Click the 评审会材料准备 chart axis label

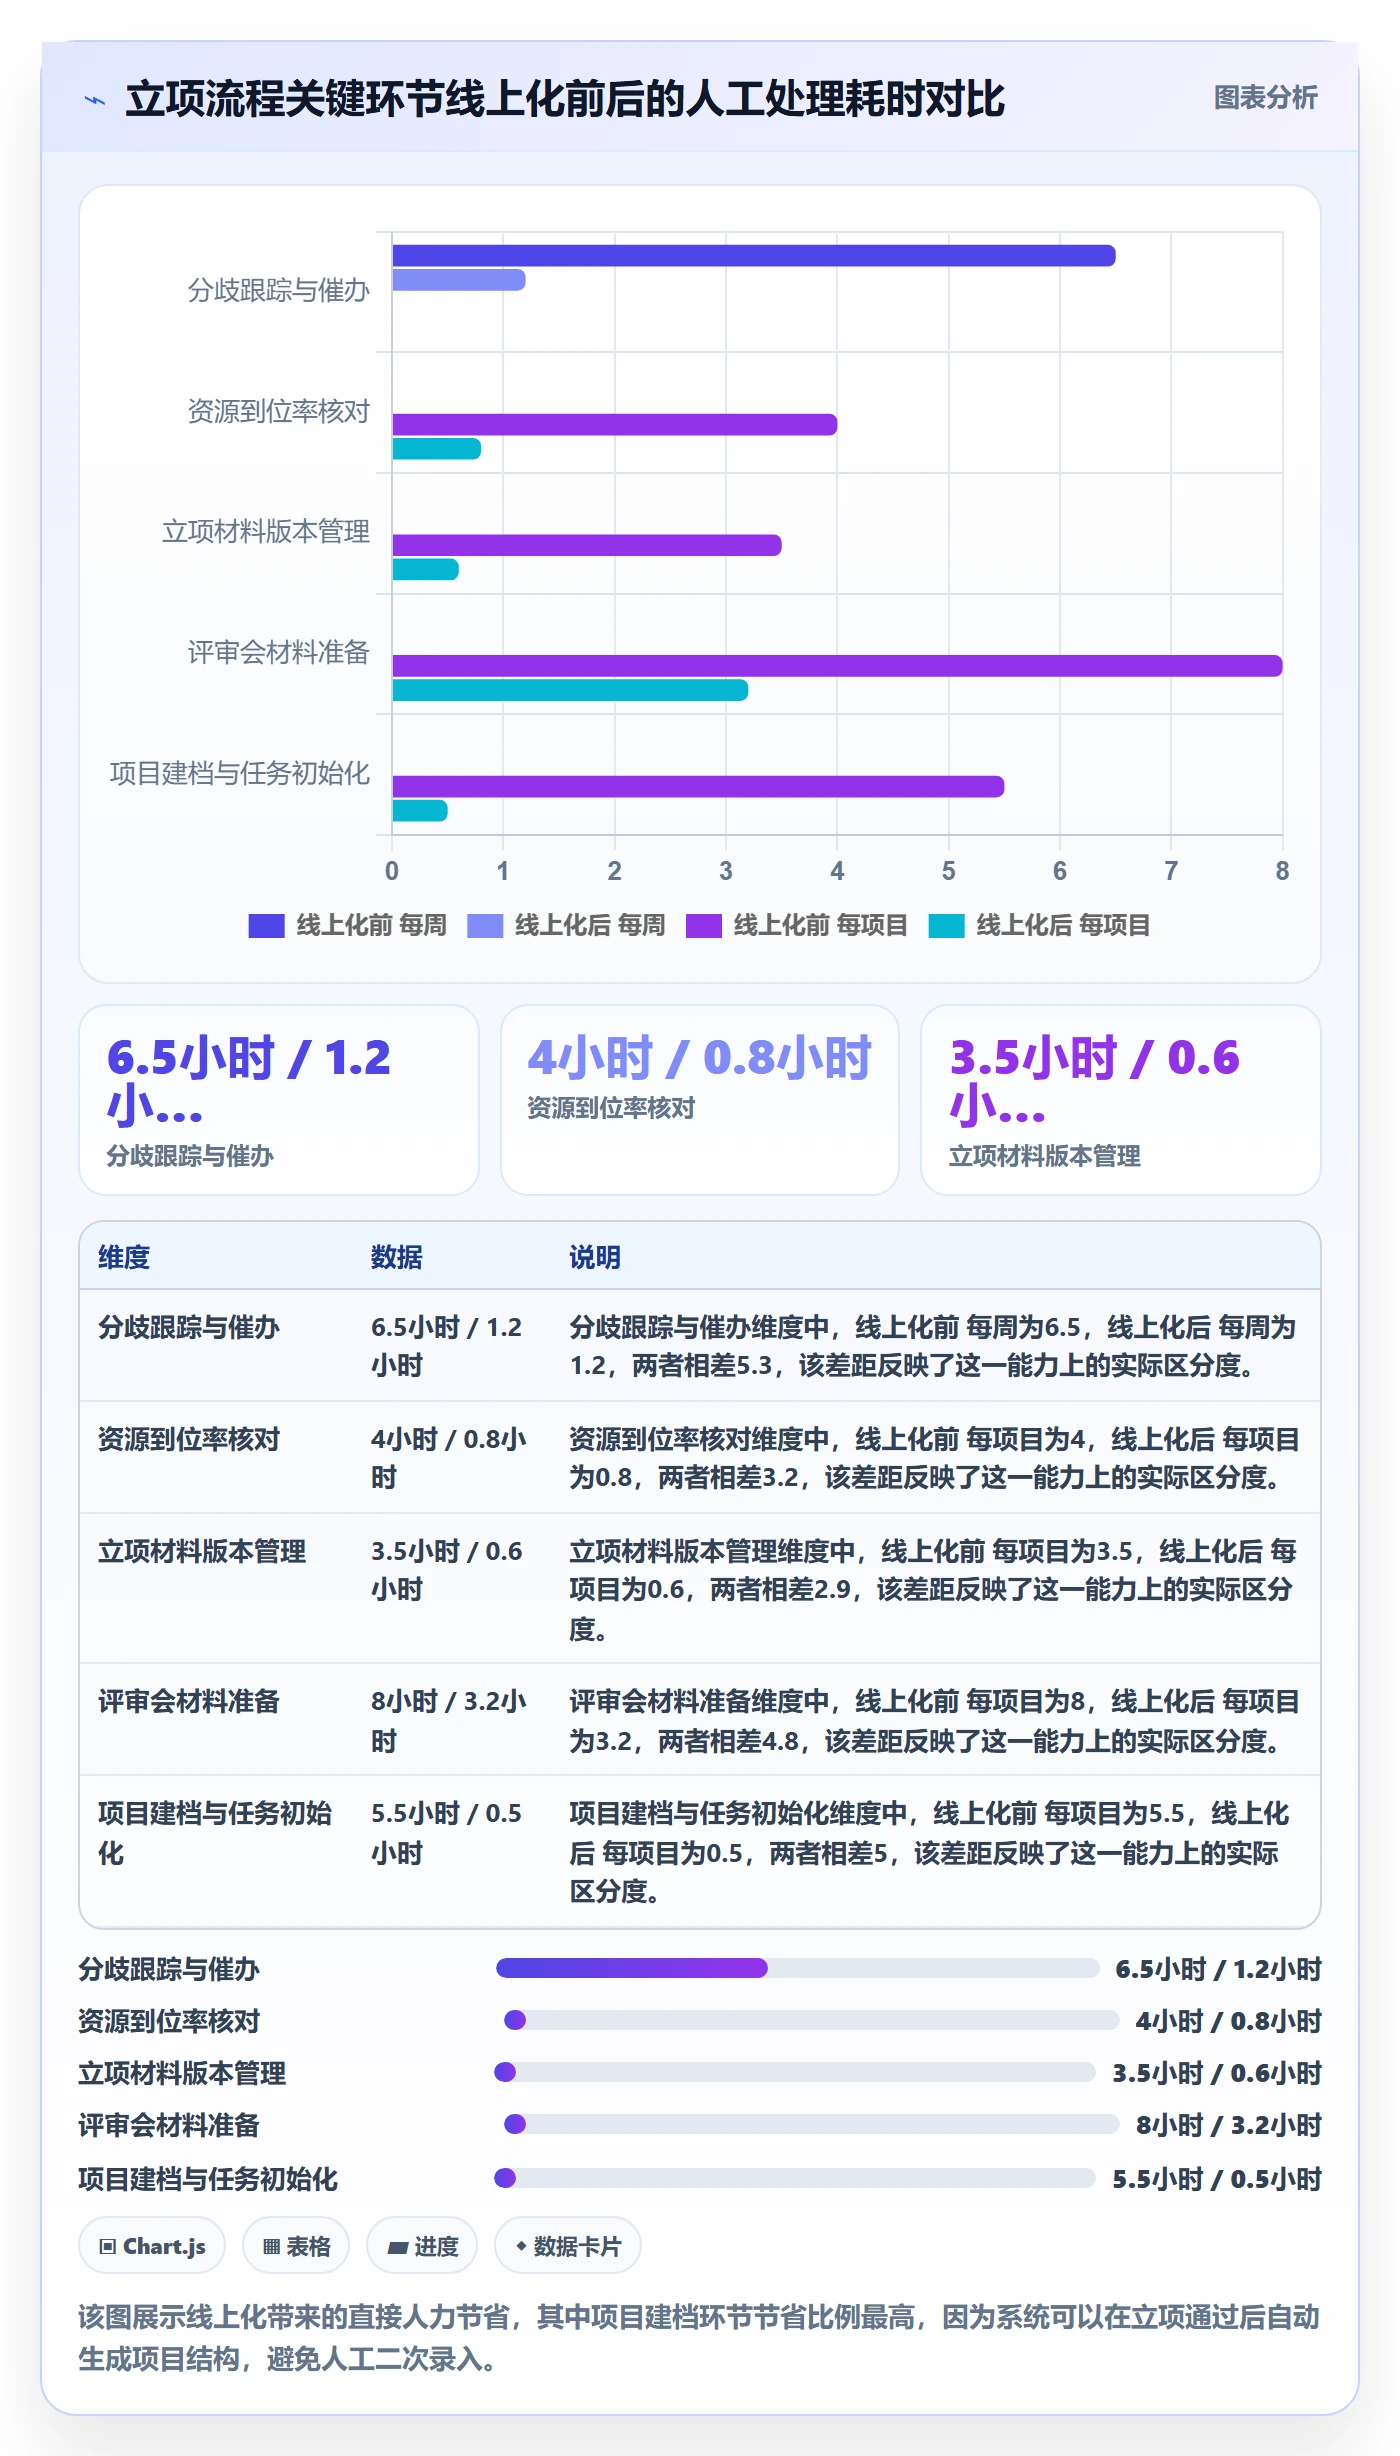click(279, 653)
